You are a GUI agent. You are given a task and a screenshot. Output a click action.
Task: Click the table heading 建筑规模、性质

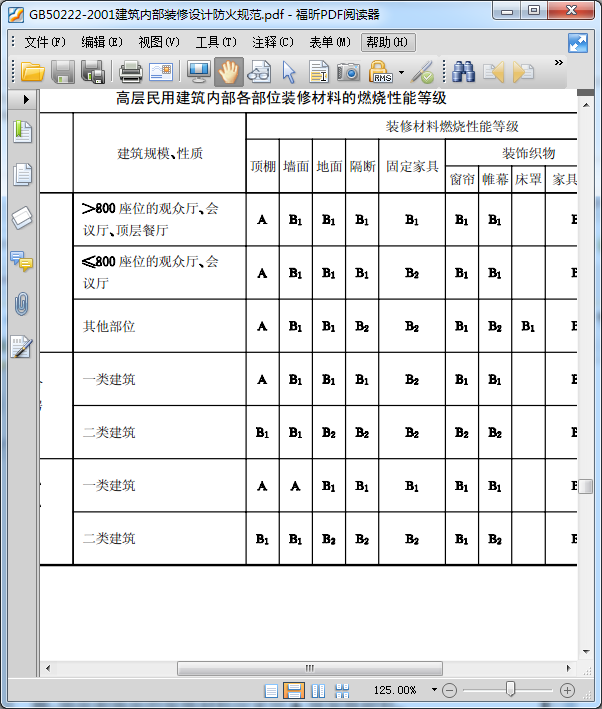click(x=160, y=153)
